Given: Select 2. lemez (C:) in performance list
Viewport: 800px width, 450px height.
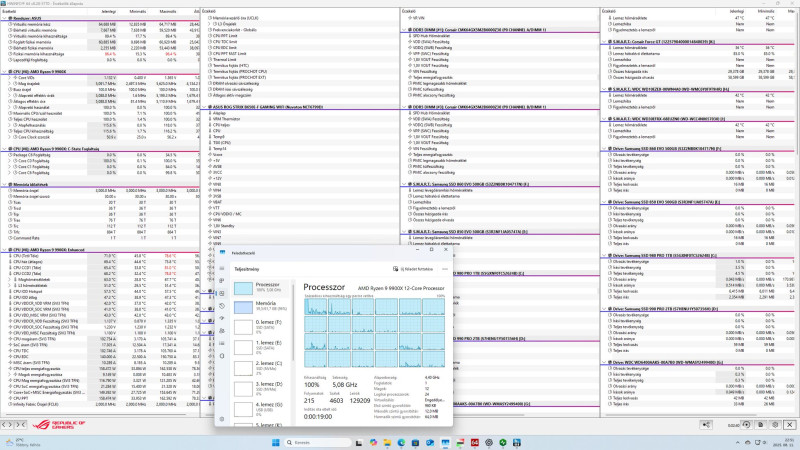Looking at the screenshot, I should [x=260, y=368].
